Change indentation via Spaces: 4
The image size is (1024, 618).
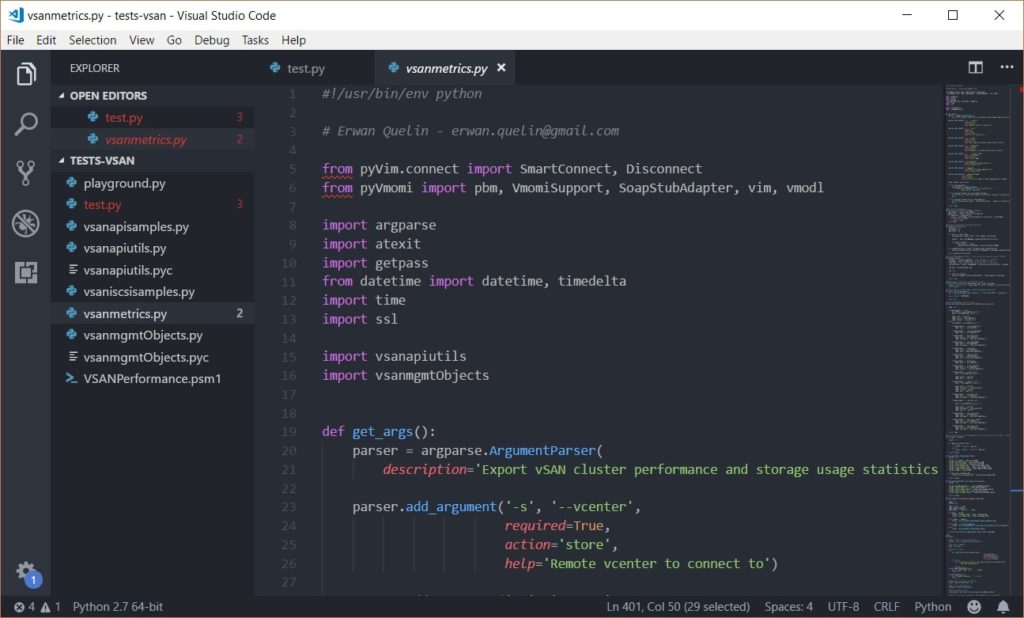(x=789, y=607)
